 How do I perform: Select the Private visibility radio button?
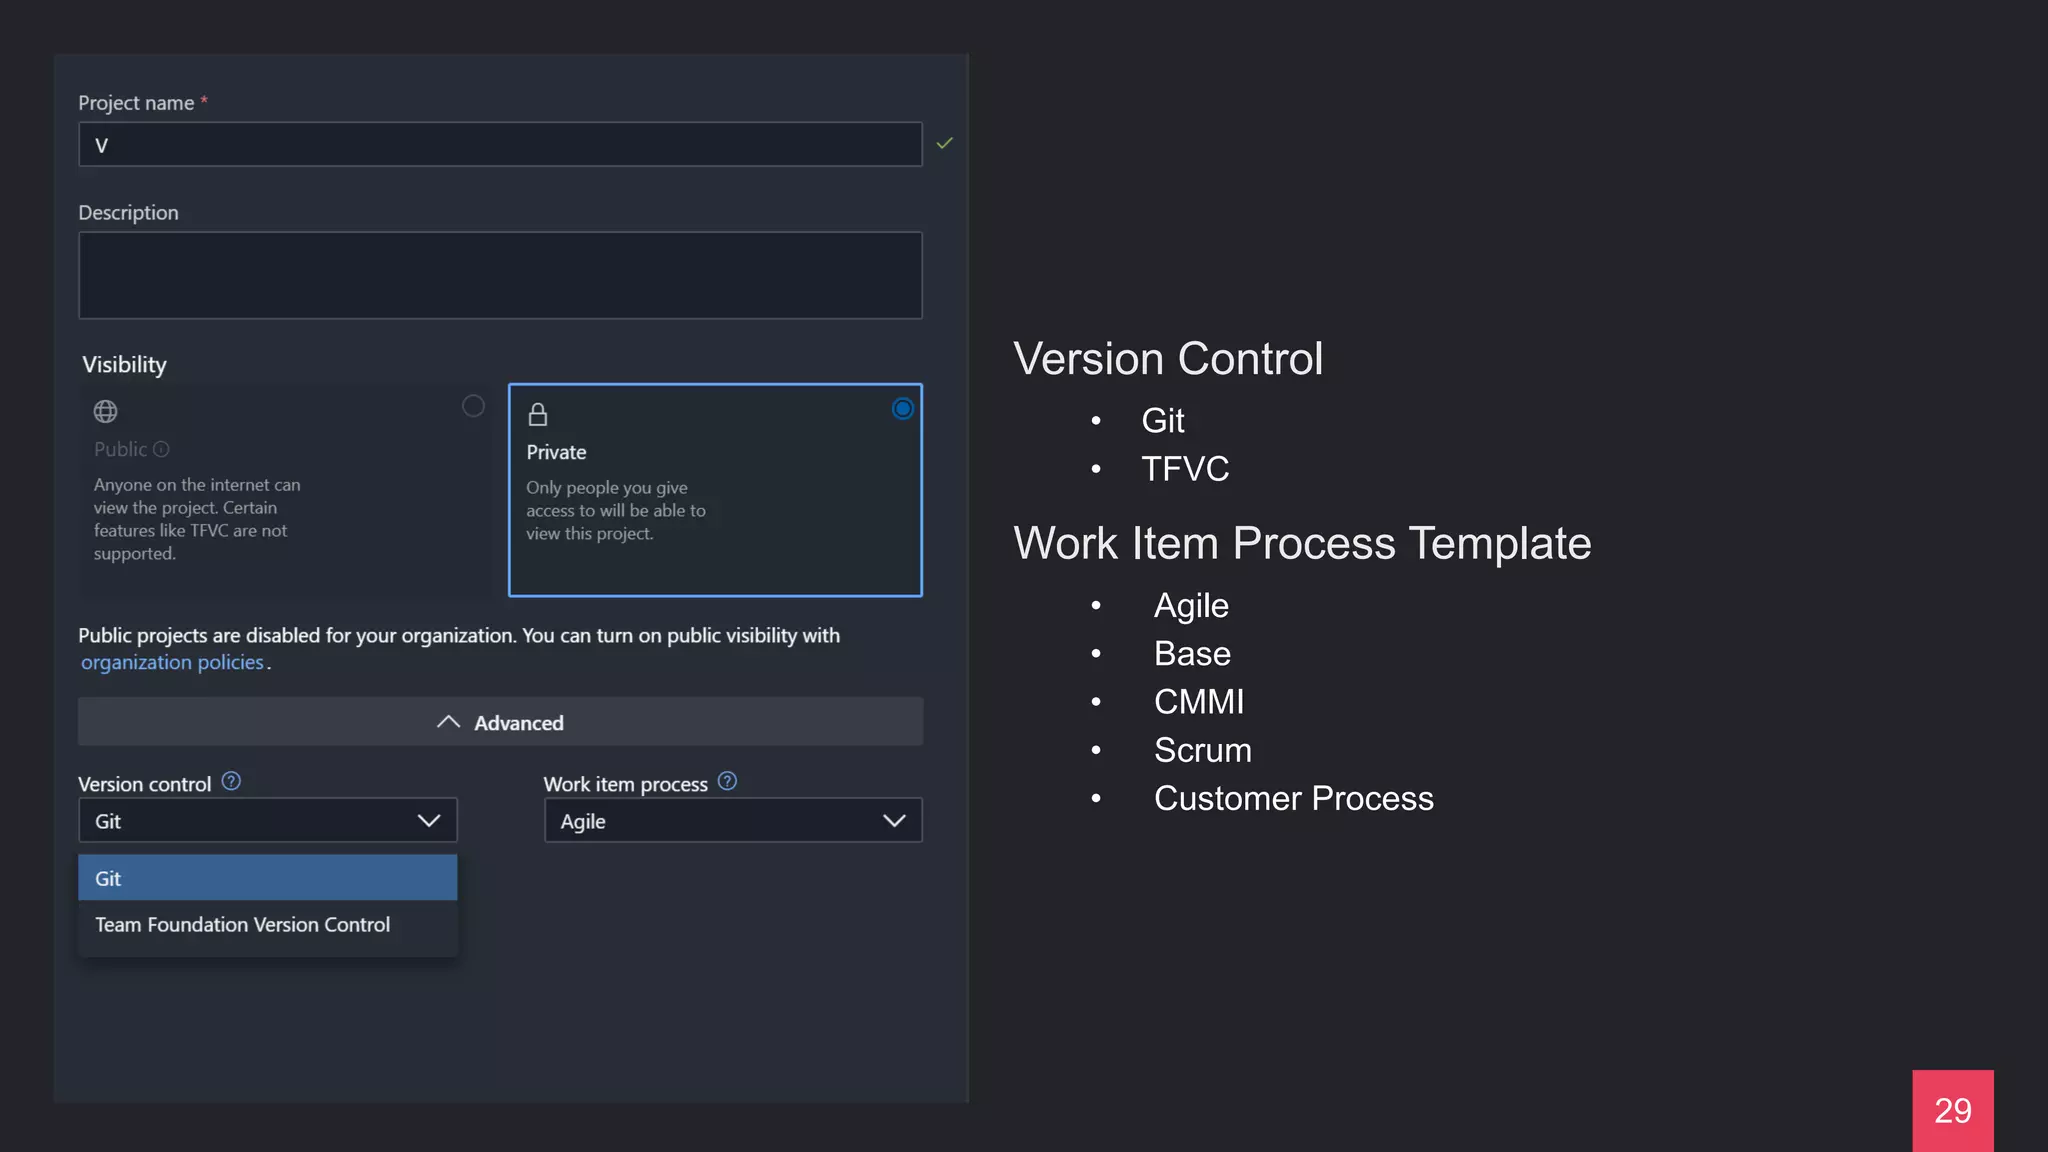click(x=902, y=408)
